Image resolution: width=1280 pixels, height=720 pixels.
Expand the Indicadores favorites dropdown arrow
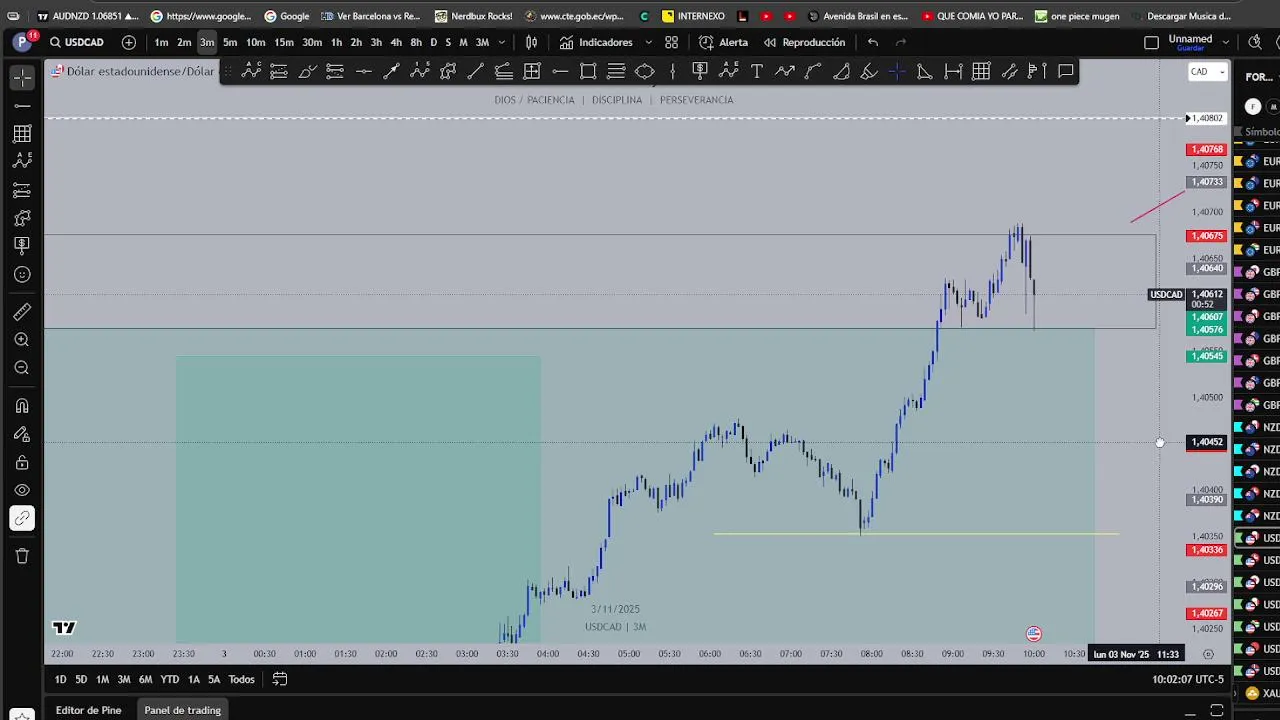coord(649,42)
